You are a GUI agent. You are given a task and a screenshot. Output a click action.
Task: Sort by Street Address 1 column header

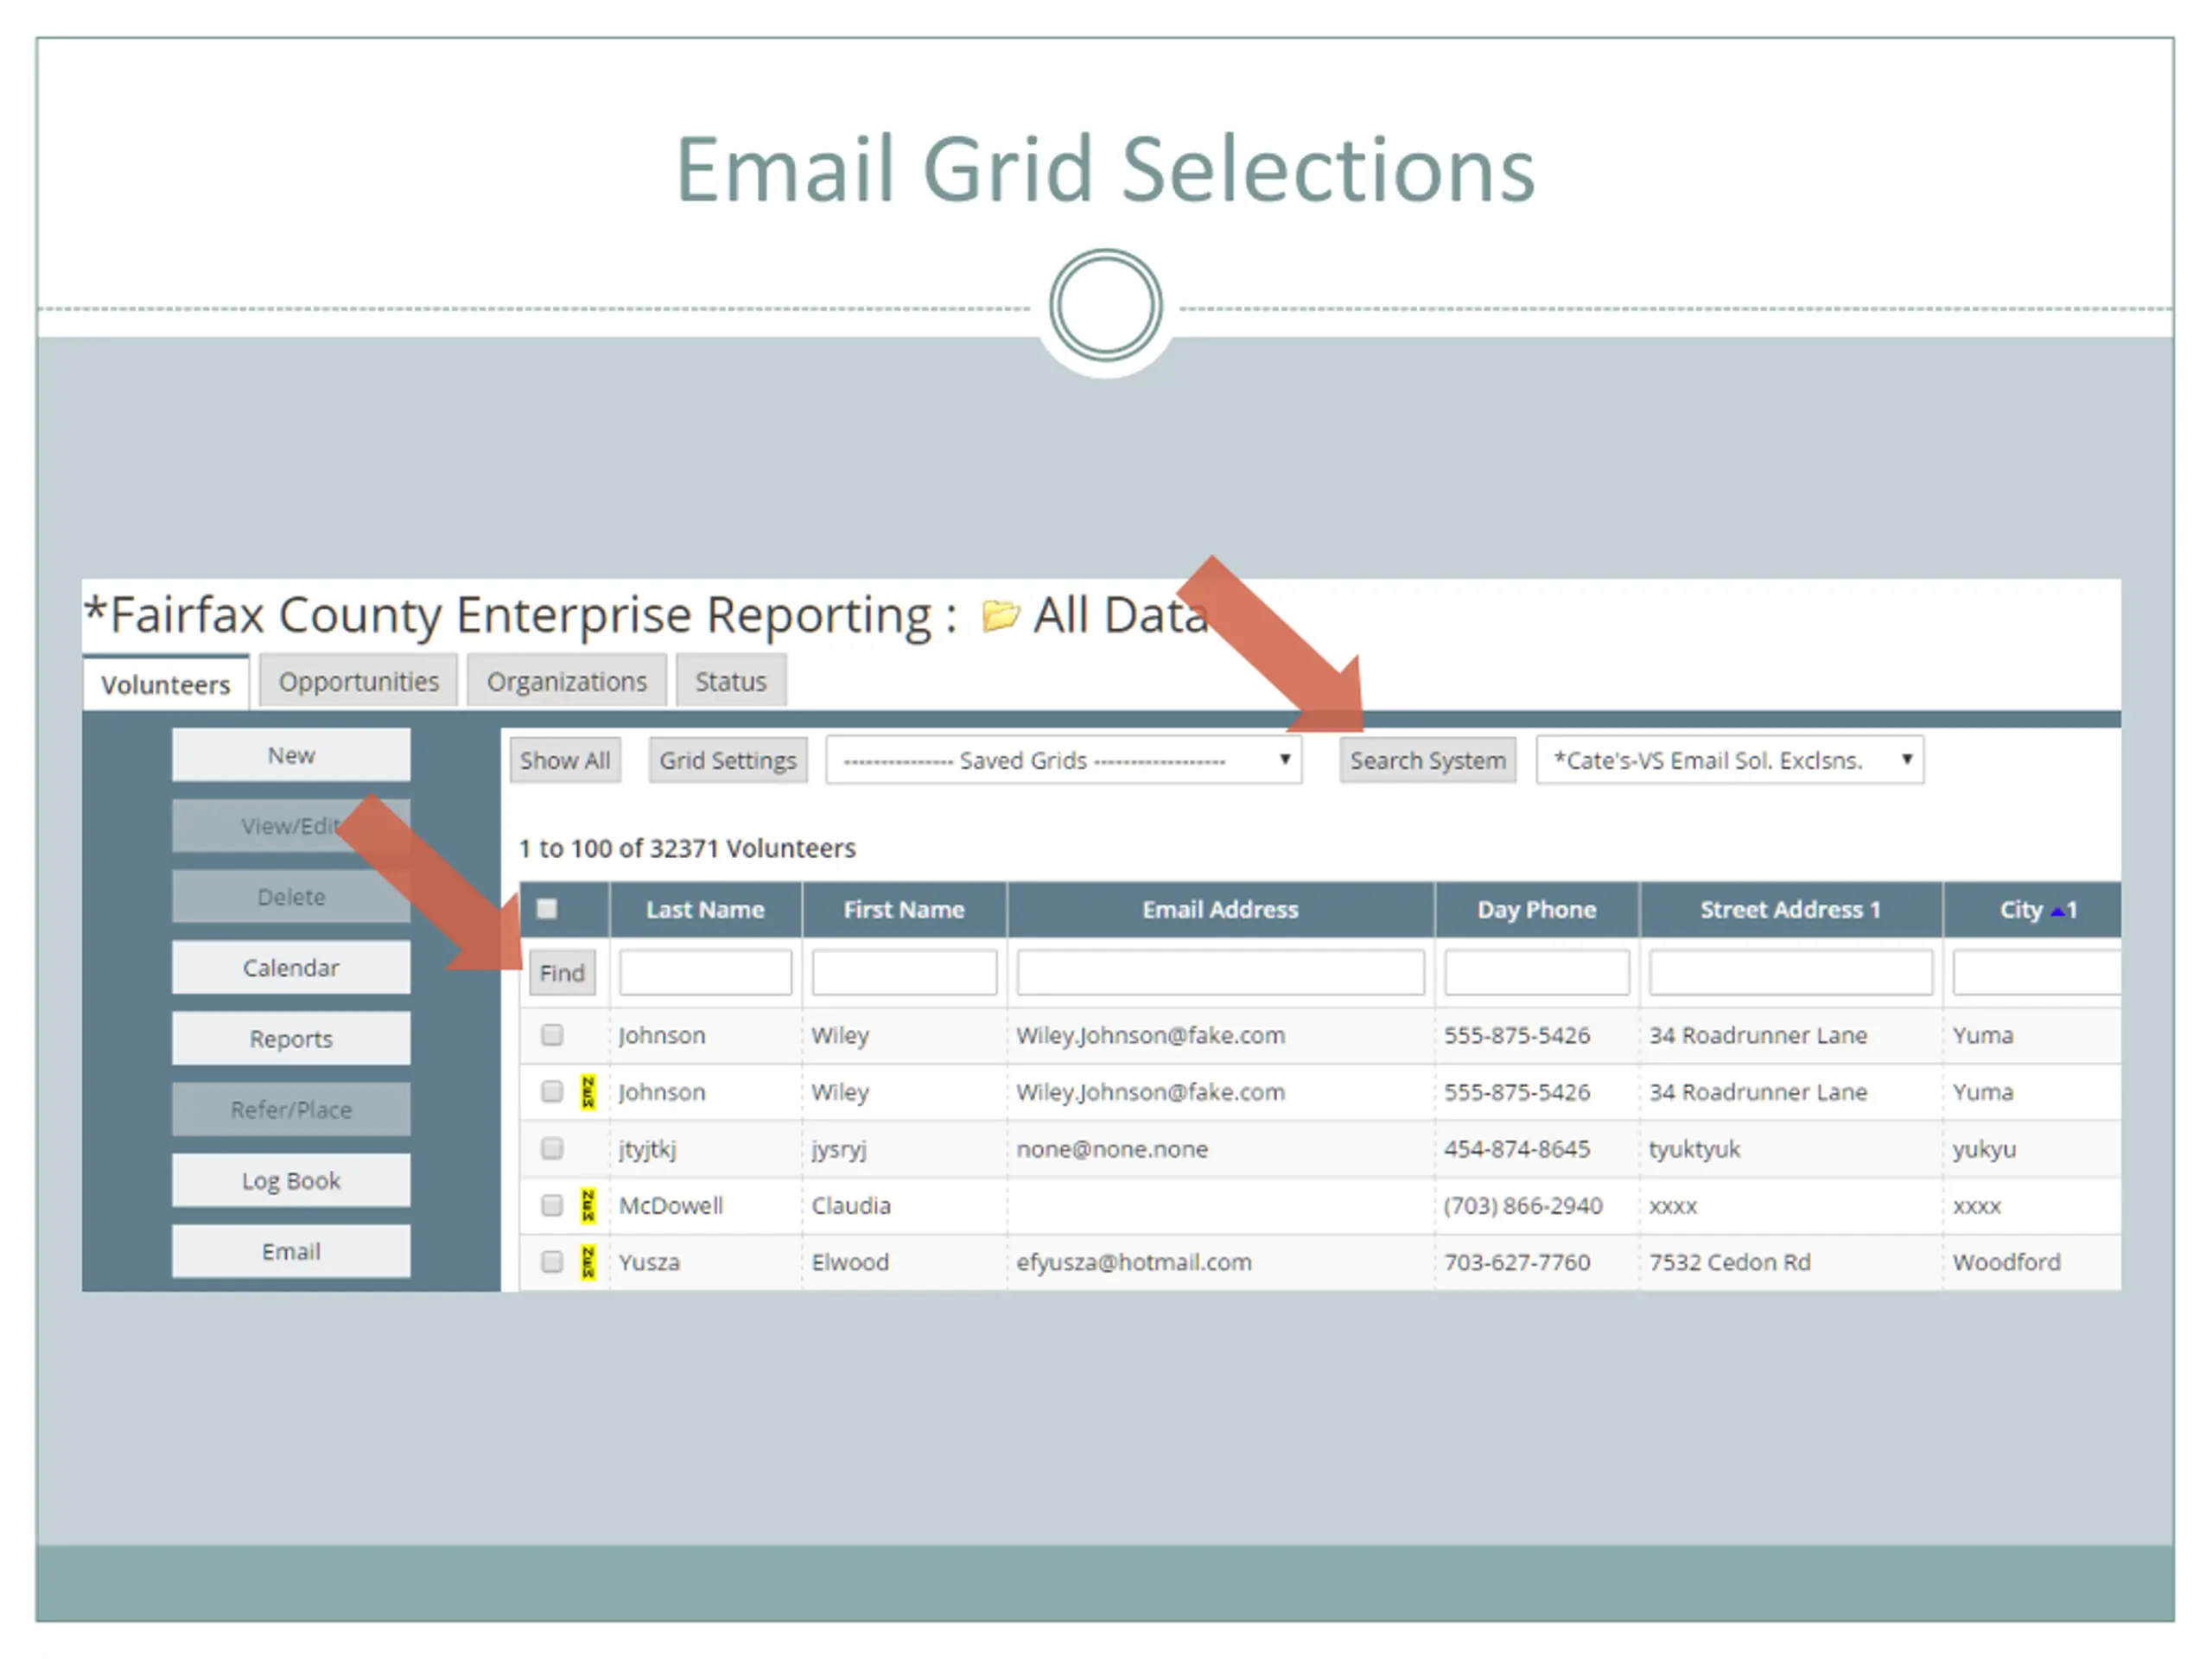click(1791, 910)
